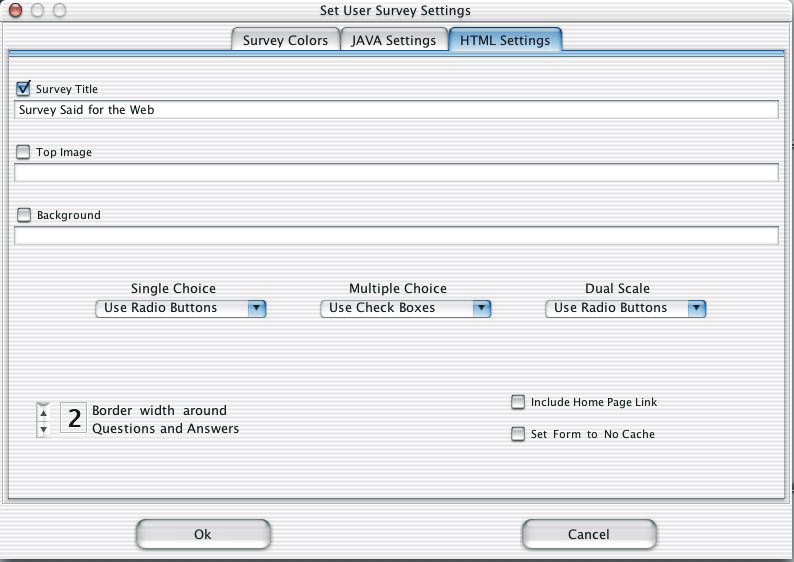Open the Single Choice dropdown
This screenshot has width=794, height=562.
pyautogui.click(x=181, y=308)
